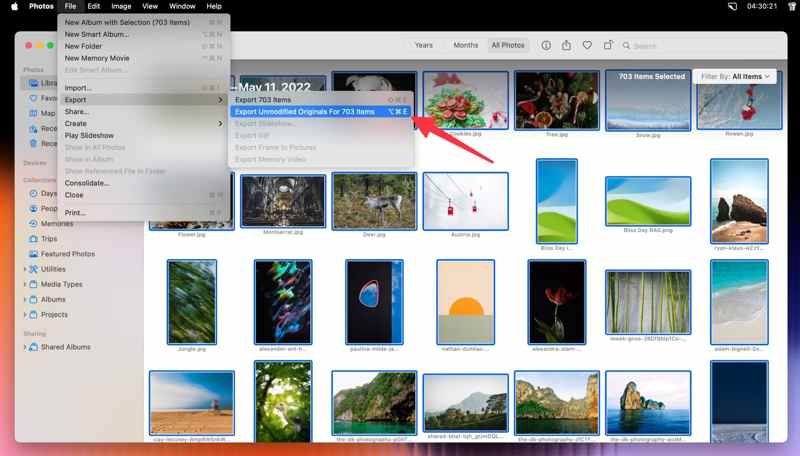Image resolution: width=800 pixels, height=456 pixels.
Task: Click the Albums folder icon
Action: click(33, 299)
